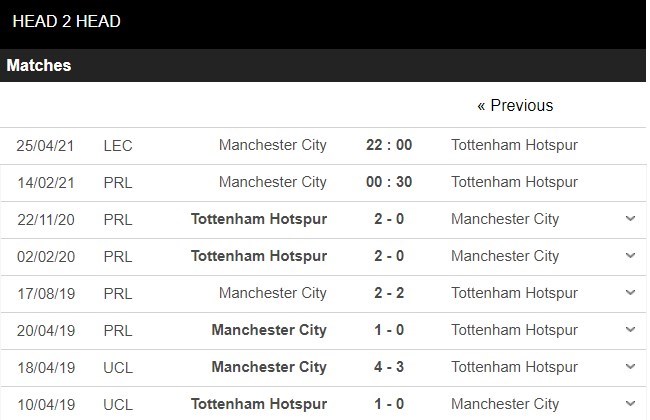Click the LEC competition label
Screen dimensions: 650x420
click(x=118, y=145)
